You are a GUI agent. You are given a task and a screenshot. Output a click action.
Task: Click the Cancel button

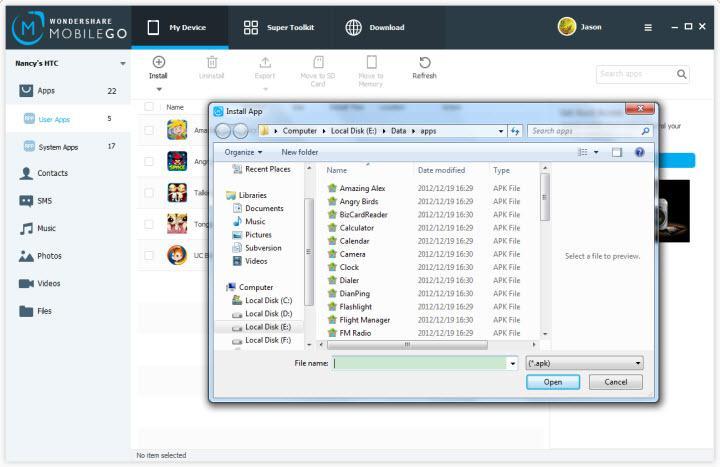tap(616, 382)
